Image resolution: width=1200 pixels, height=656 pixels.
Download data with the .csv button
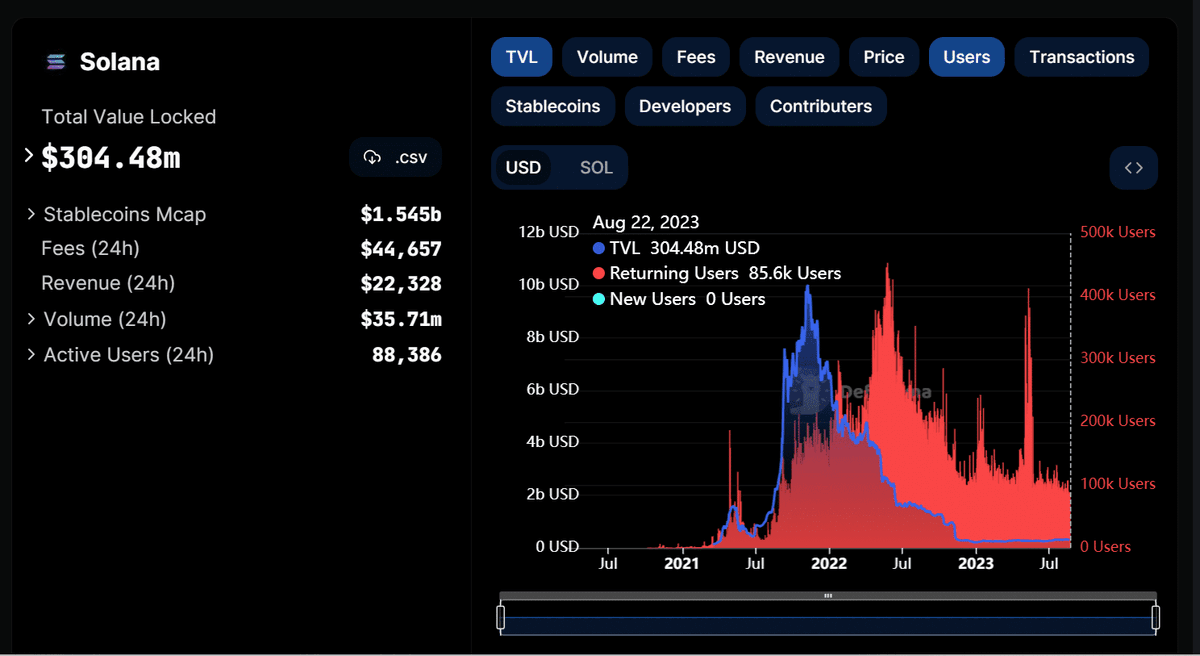click(396, 158)
